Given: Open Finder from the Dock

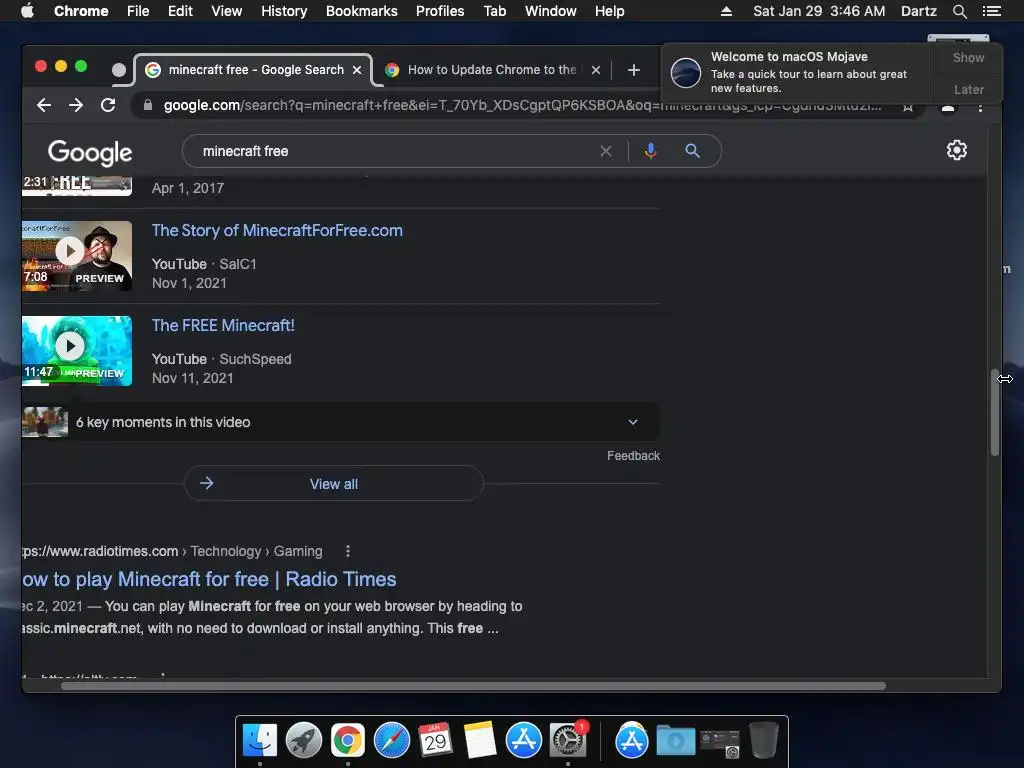Looking at the screenshot, I should tap(260, 741).
